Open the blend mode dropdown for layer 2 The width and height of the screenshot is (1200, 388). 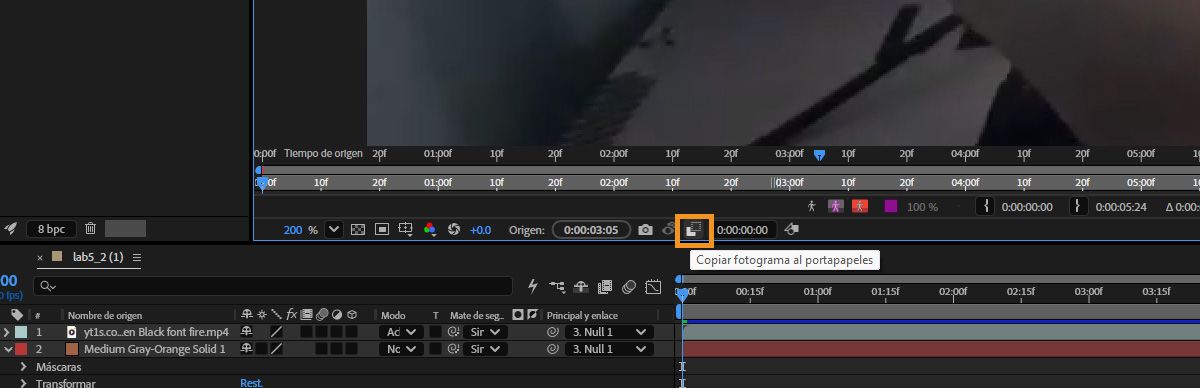coord(401,349)
